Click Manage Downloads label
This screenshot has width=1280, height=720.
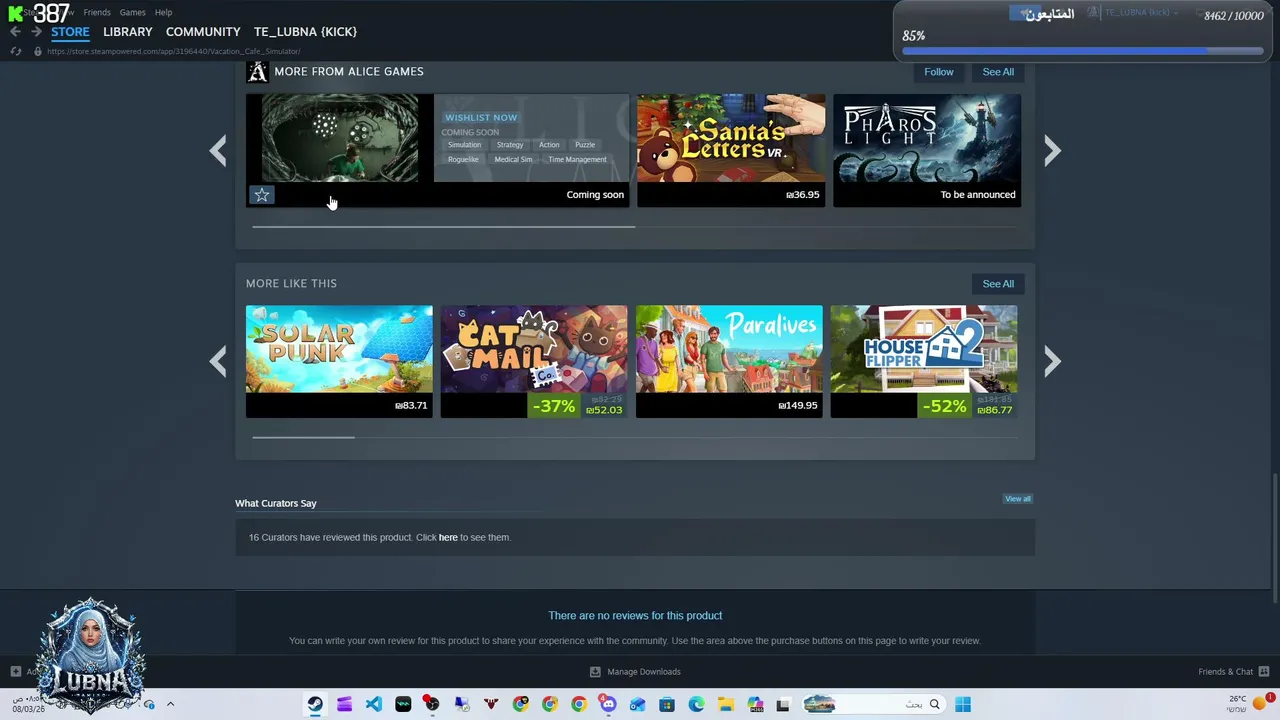(x=644, y=672)
